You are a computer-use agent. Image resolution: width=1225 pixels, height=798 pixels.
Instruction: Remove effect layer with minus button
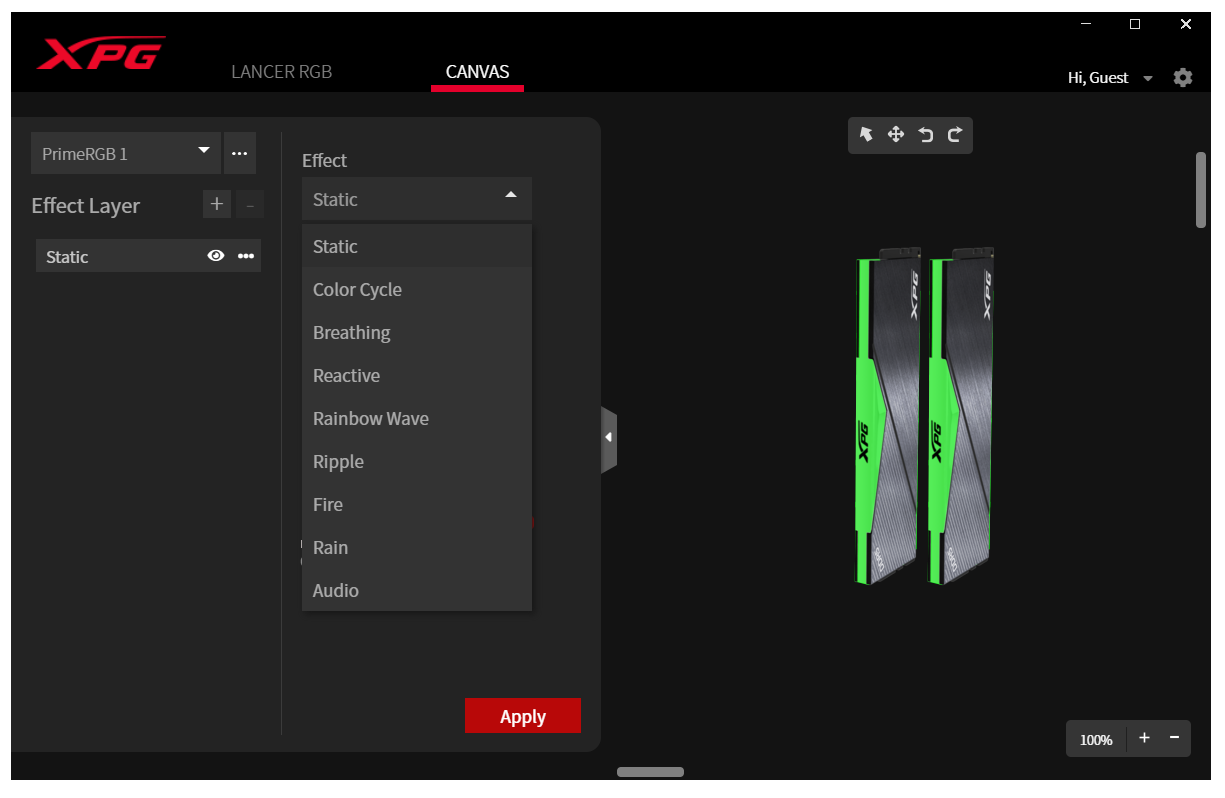point(250,204)
